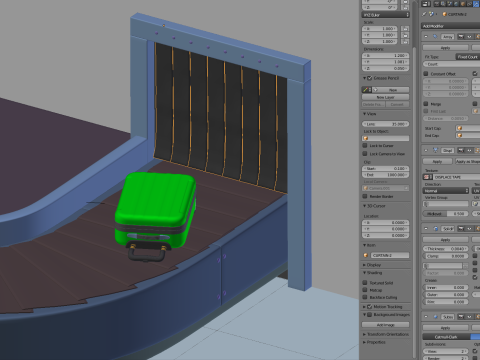The image size is (480, 360).
Task: Open the Direction Normal dropdown
Action: [x=446, y=191]
